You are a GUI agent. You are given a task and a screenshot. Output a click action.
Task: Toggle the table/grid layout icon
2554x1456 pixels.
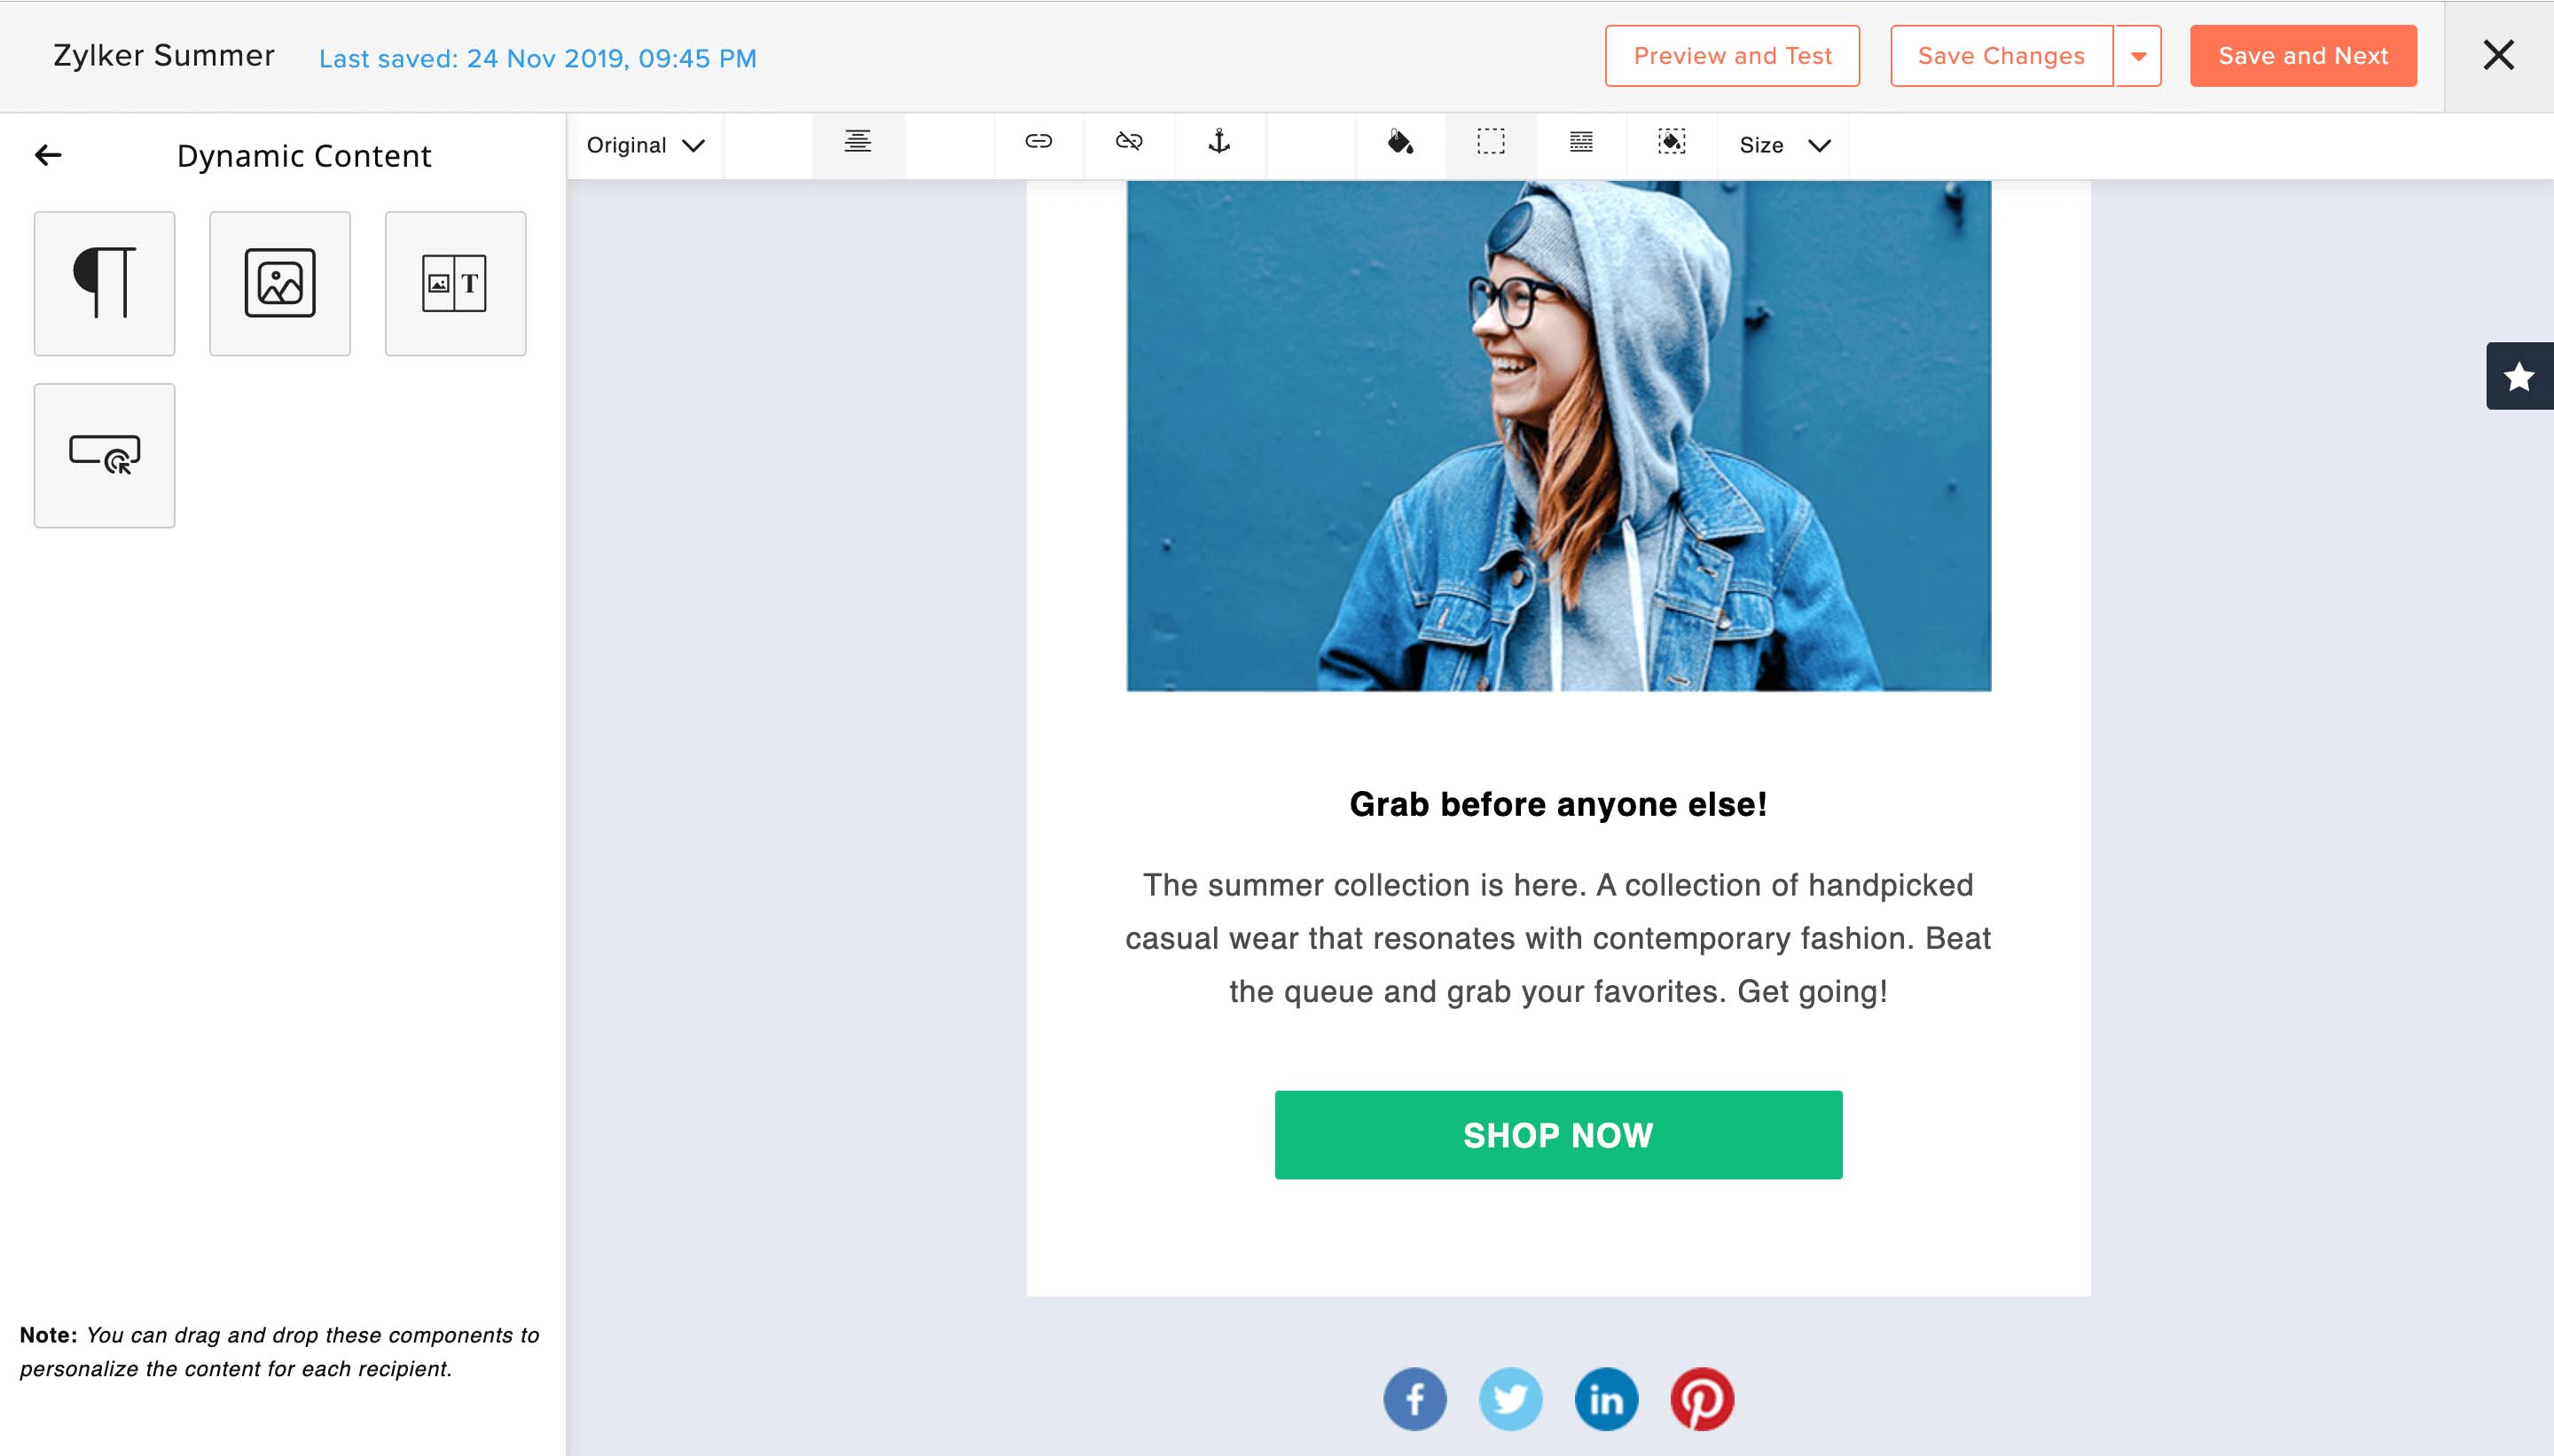(x=1580, y=144)
